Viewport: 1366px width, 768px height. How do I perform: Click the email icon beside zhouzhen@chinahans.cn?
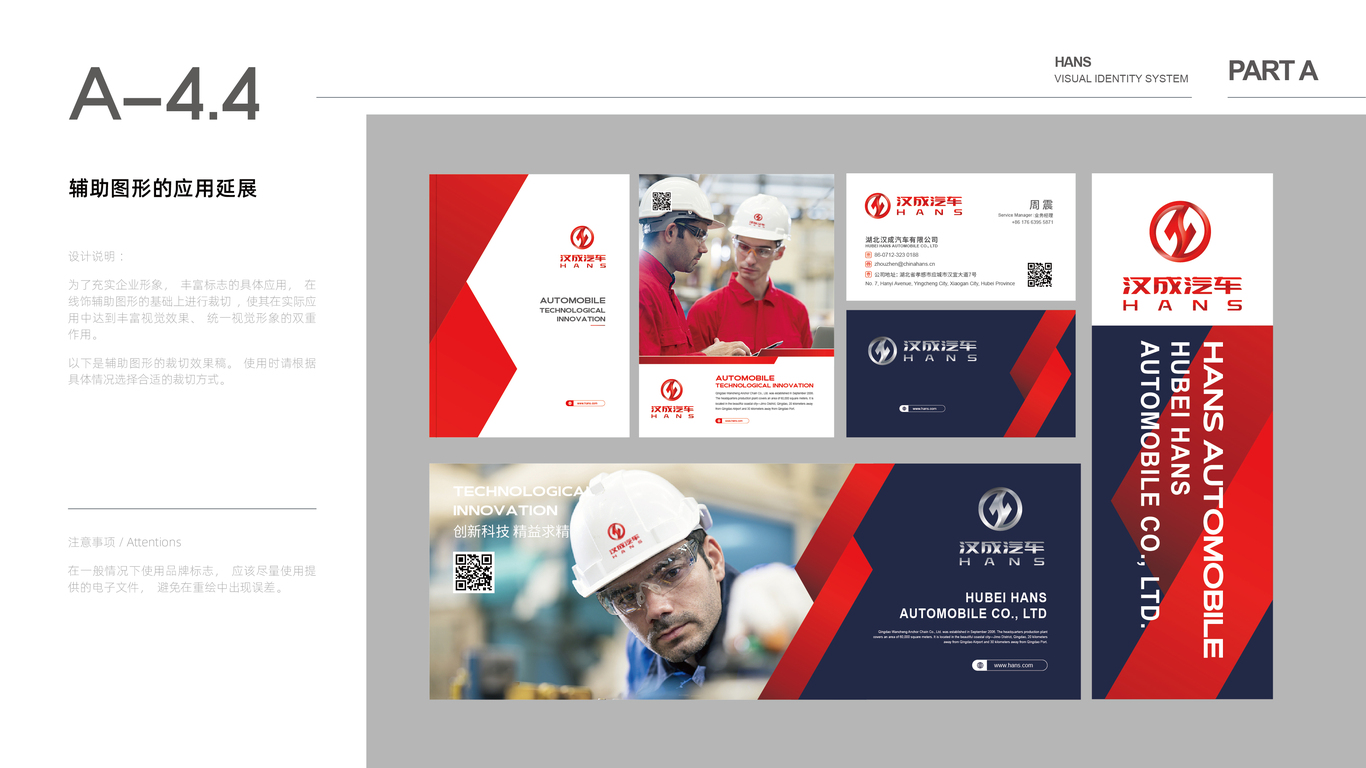869,264
